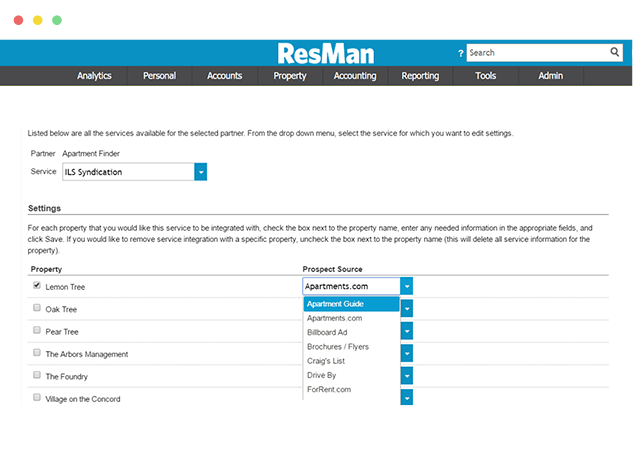Image resolution: width=634 pixels, height=473 pixels.
Task: Click the Apartment Finder partner name
Action: pyautogui.click(x=91, y=154)
